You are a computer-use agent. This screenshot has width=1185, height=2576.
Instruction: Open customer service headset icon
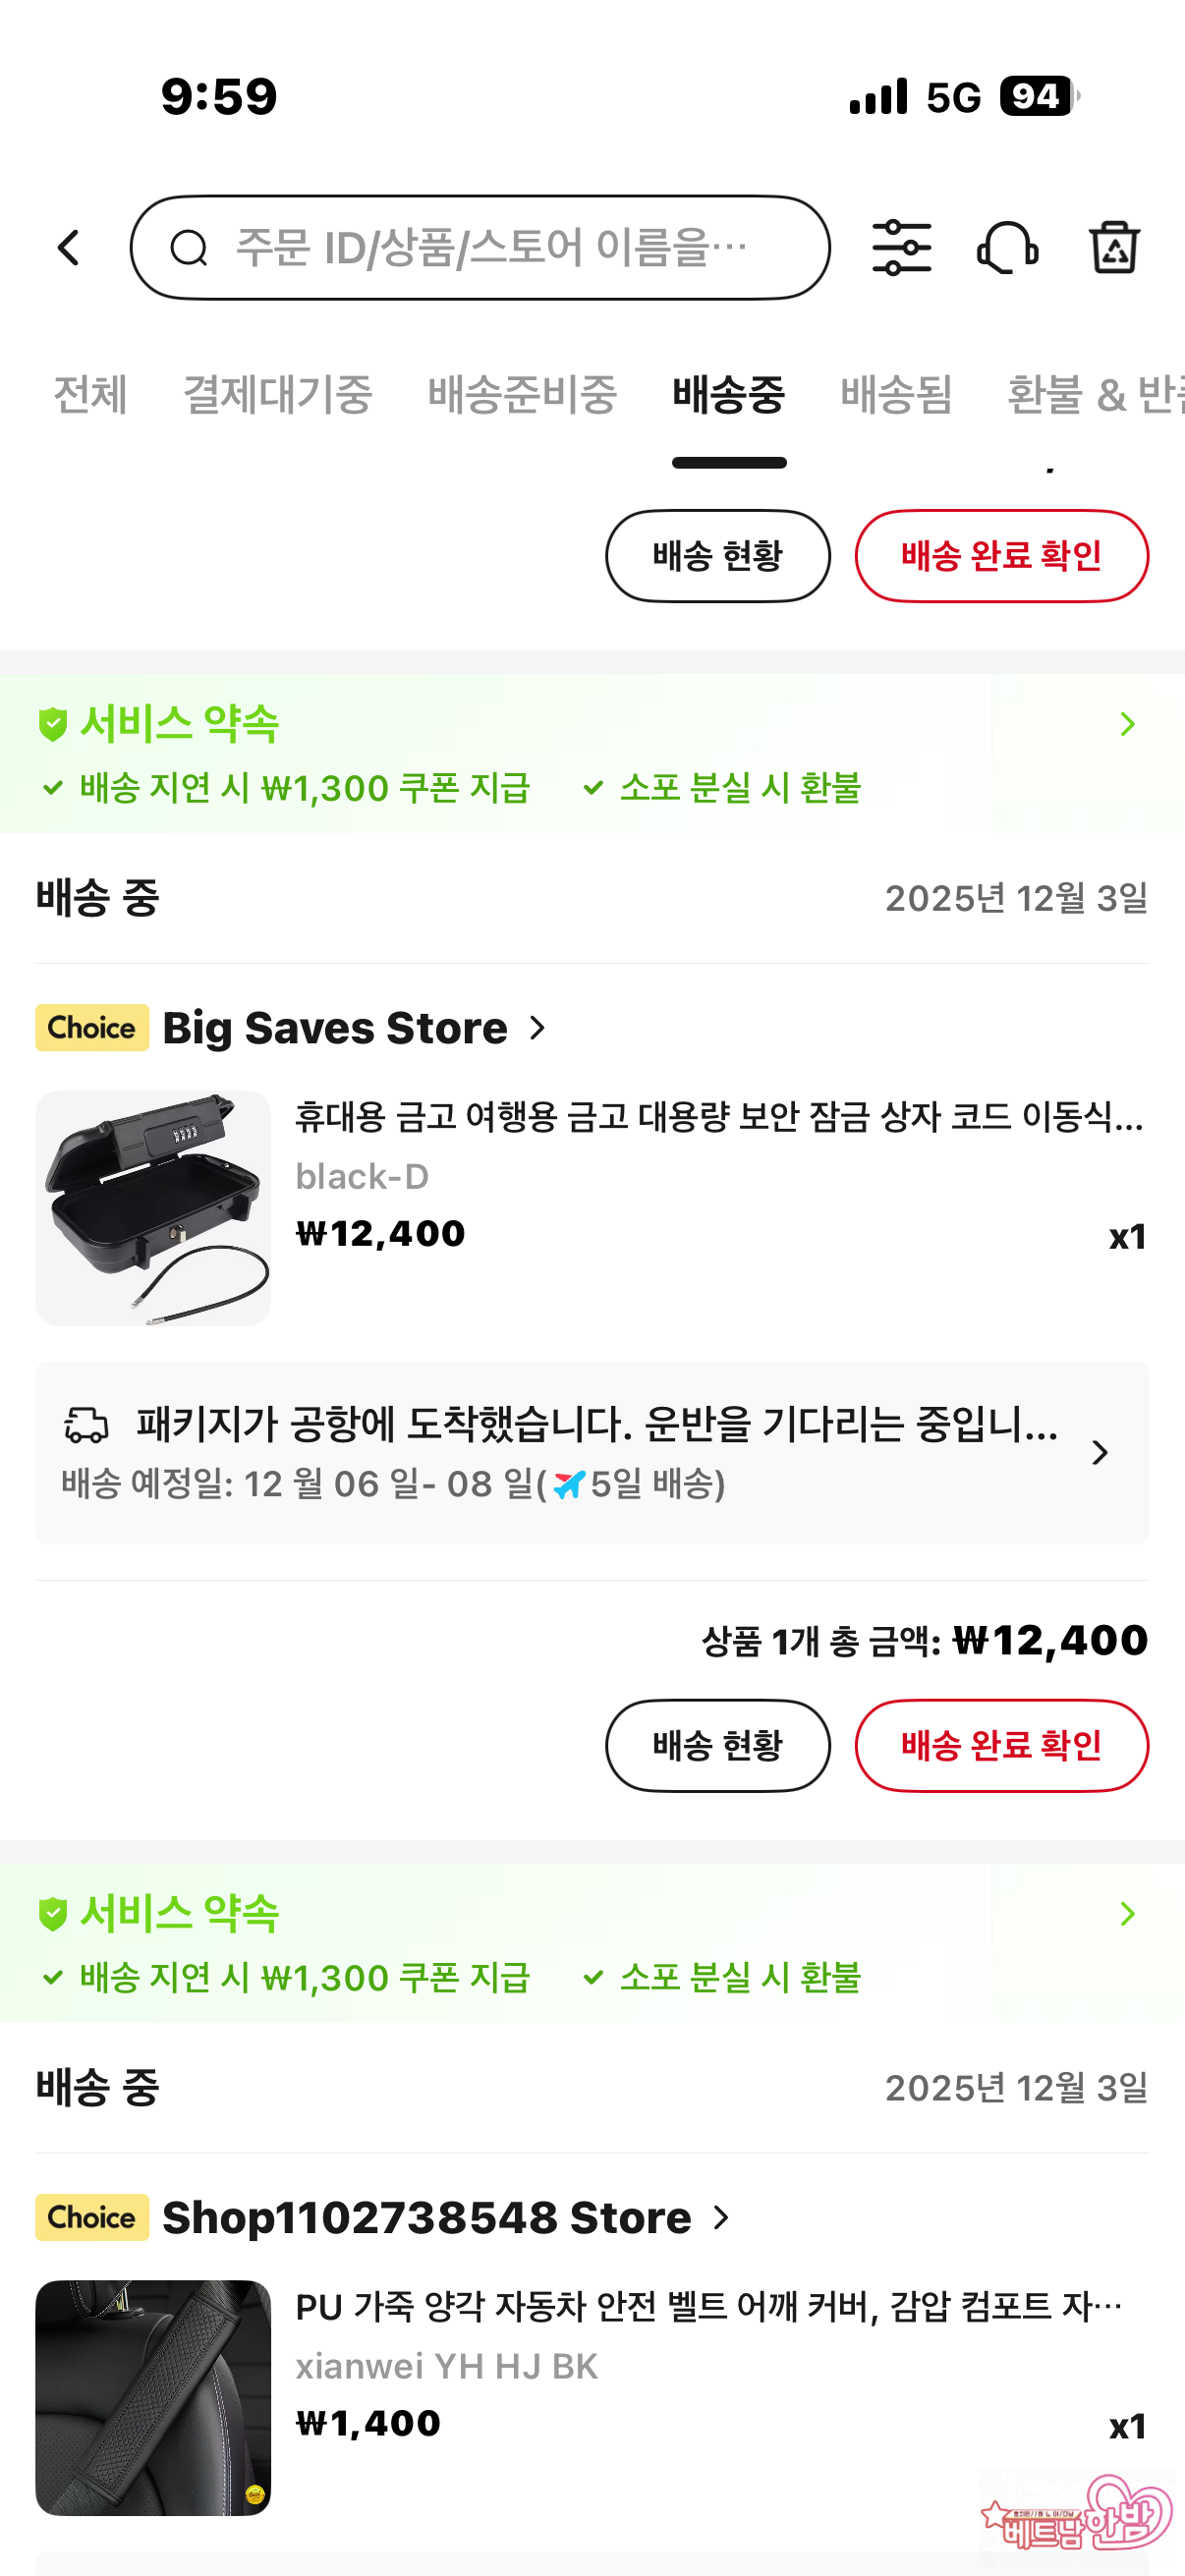click(1007, 247)
